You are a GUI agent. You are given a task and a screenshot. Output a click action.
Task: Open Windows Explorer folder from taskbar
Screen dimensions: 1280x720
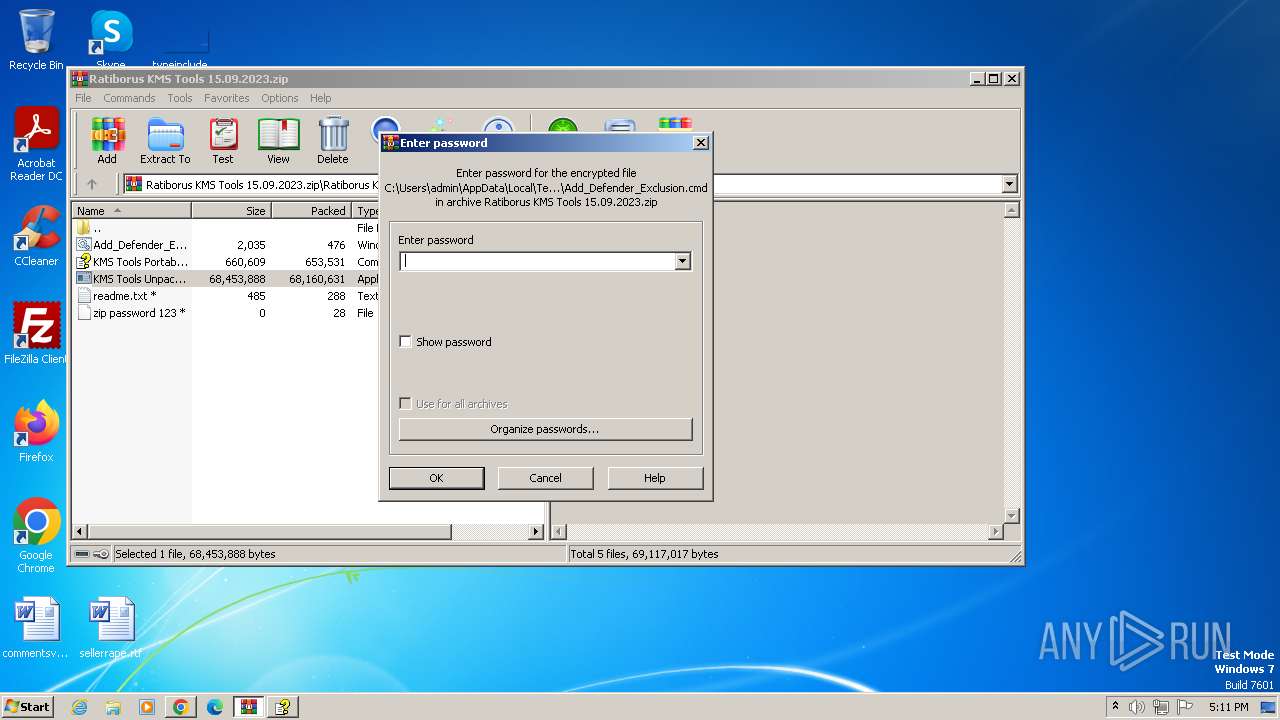tap(113, 707)
